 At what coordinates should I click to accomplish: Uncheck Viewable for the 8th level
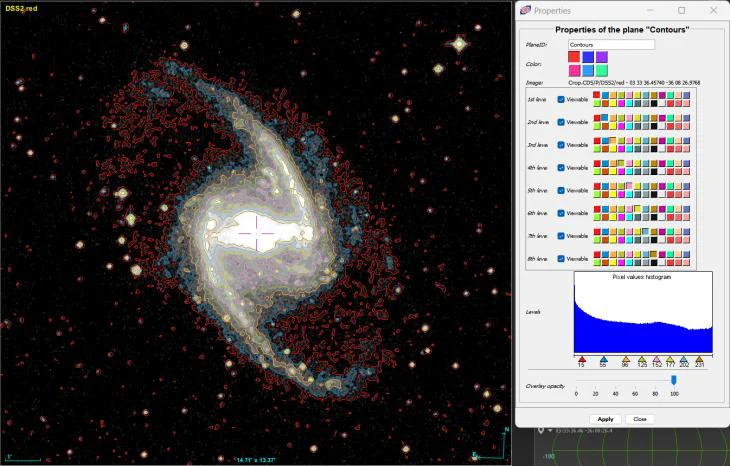coord(561,259)
